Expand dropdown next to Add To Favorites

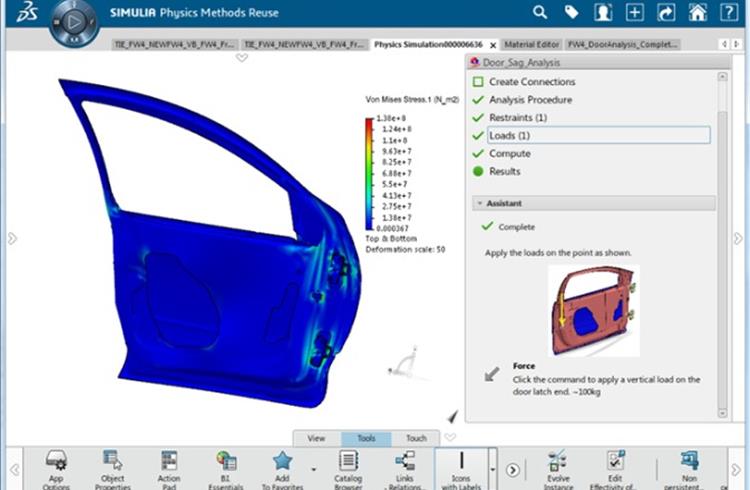pyautogui.click(x=314, y=469)
